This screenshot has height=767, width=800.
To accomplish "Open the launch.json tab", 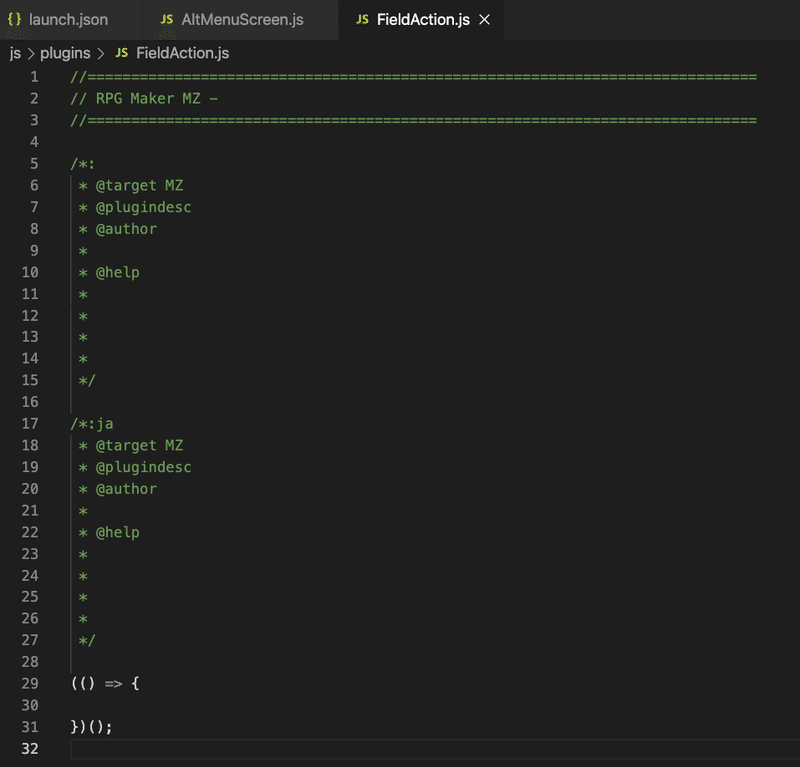I will pyautogui.click(x=68, y=20).
